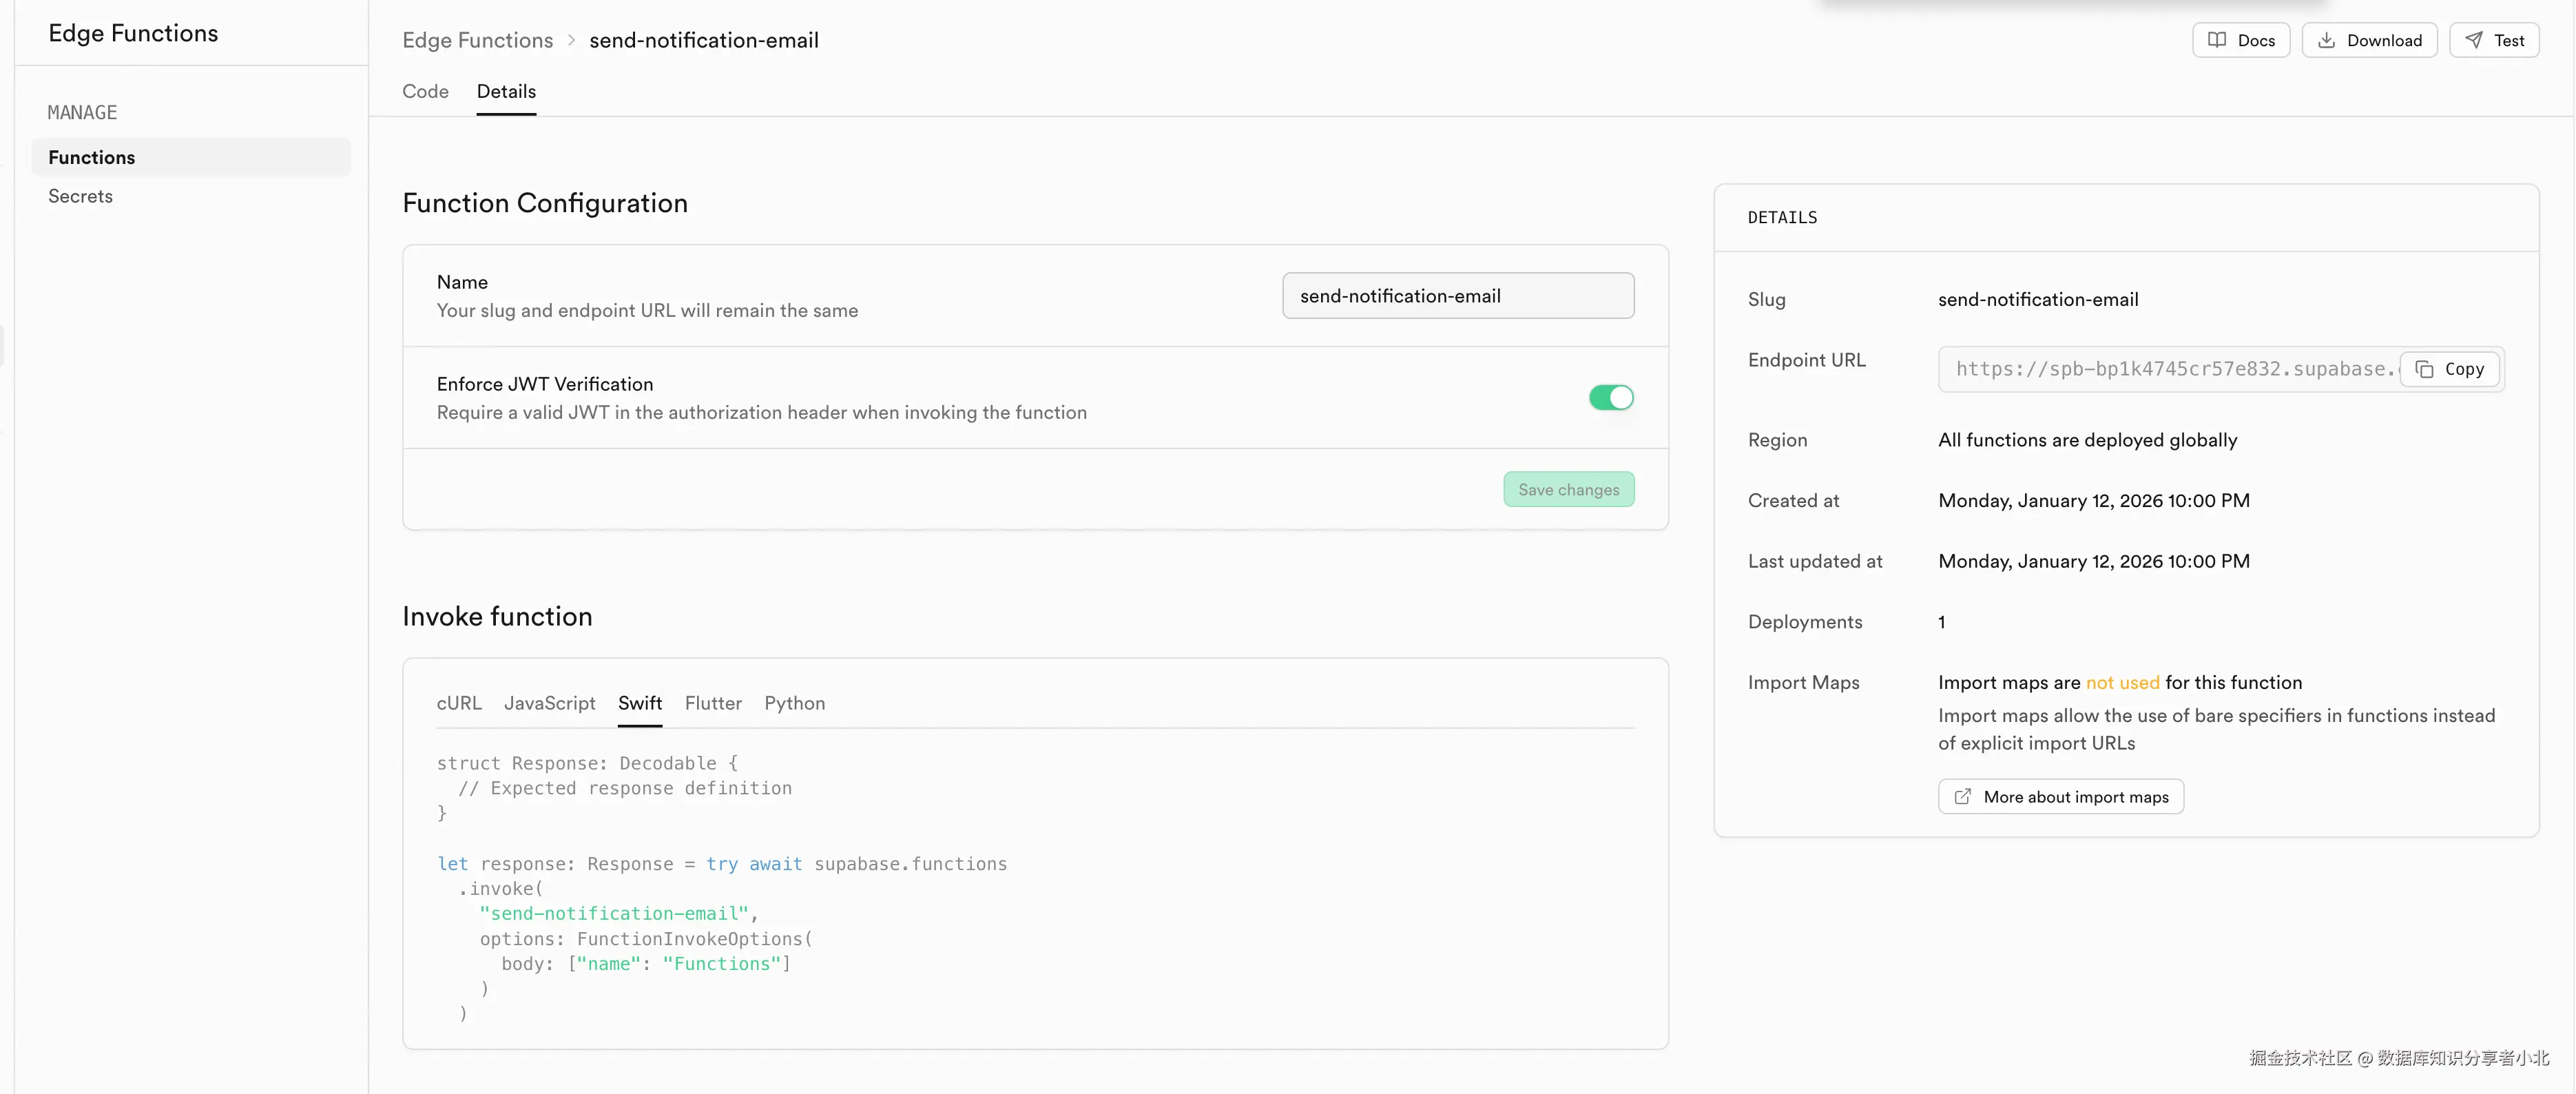Image resolution: width=2576 pixels, height=1094 pixels.
Task: Click breadcrumb chevron after Edge Functions
Action: pyautogui.click(x=571, y=40)
